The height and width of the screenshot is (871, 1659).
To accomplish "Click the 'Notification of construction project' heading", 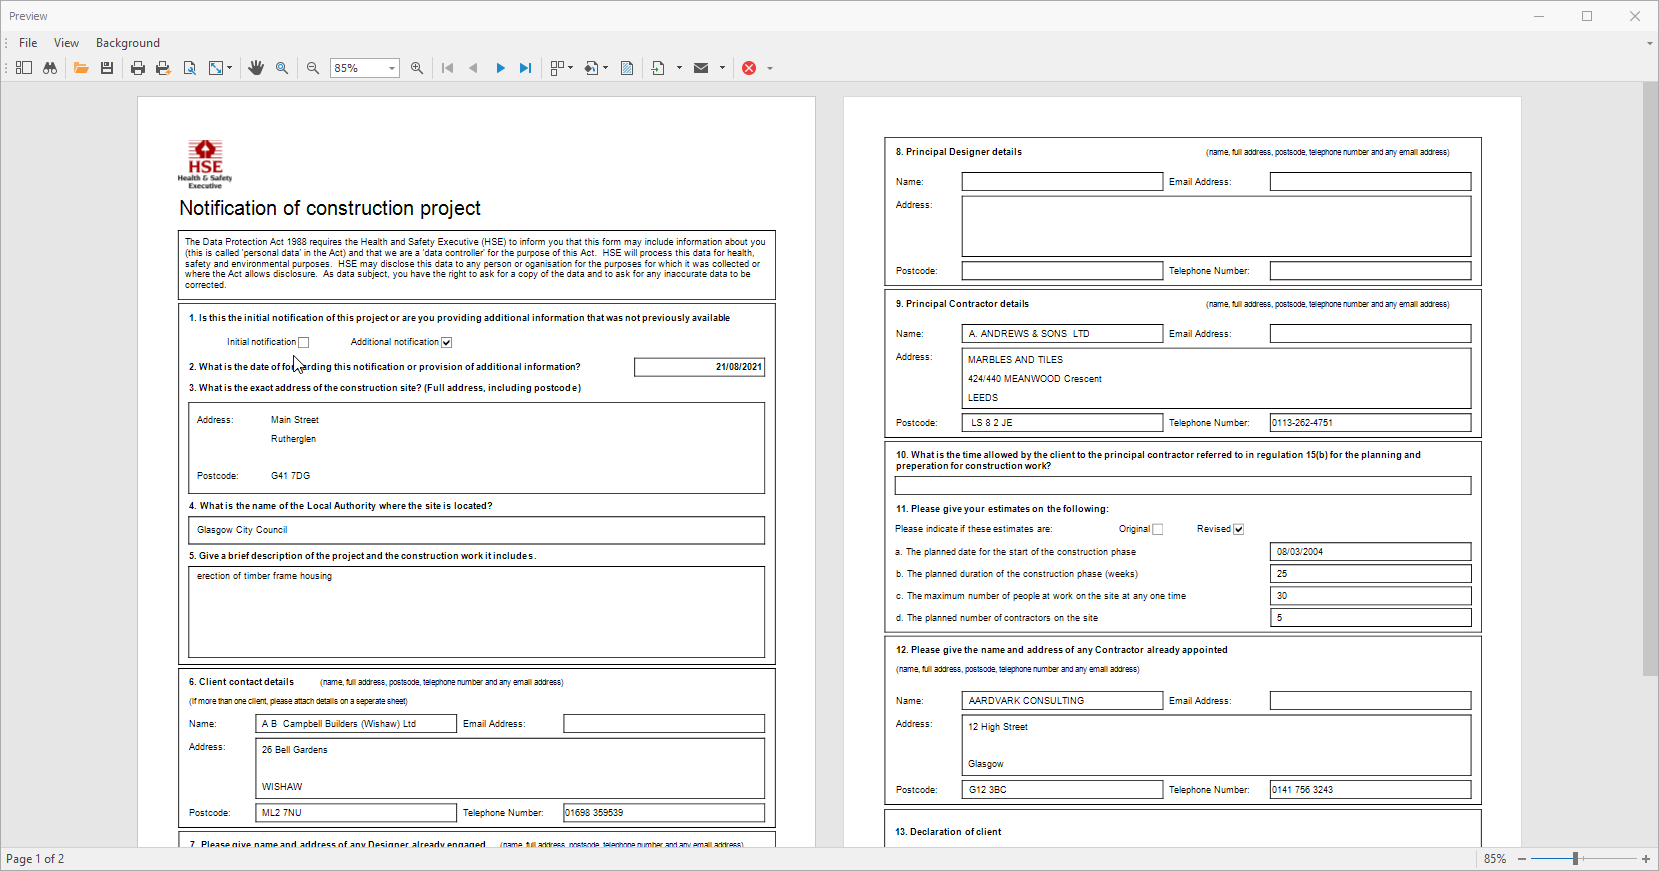I will [330, 208].
